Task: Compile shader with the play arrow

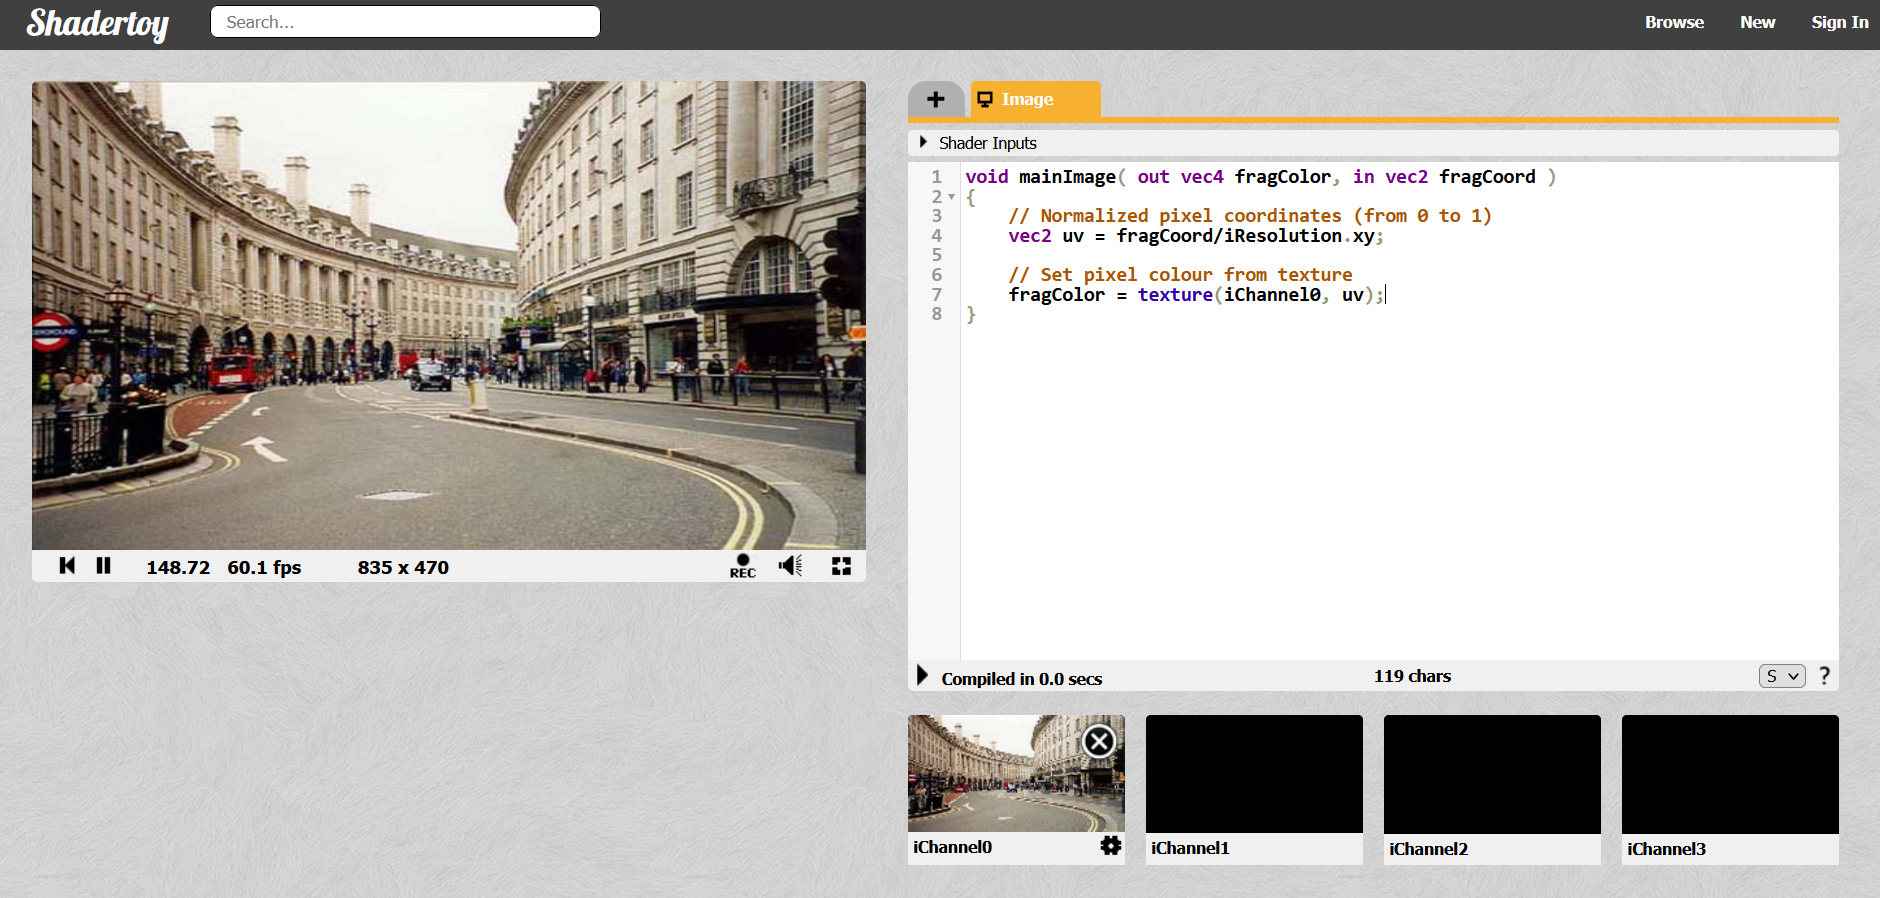Action: pos(922,675)
